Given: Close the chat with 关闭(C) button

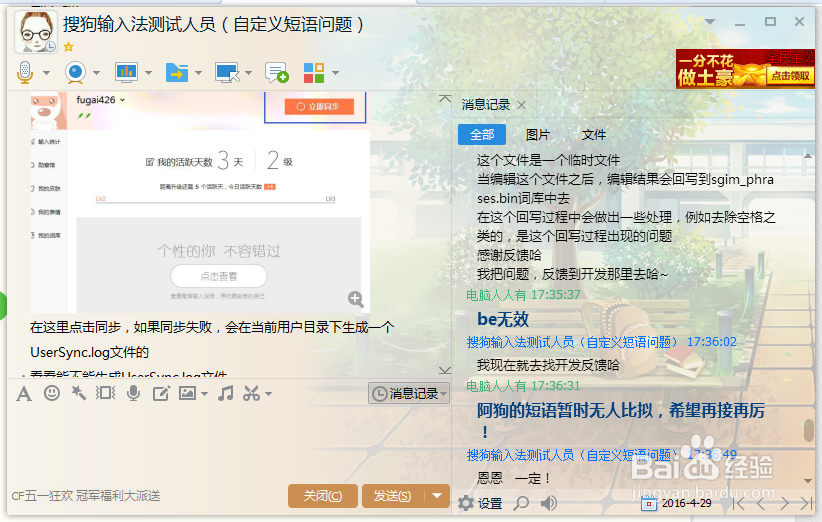Looking at the screenshot, I should click(x=323, y=496).
